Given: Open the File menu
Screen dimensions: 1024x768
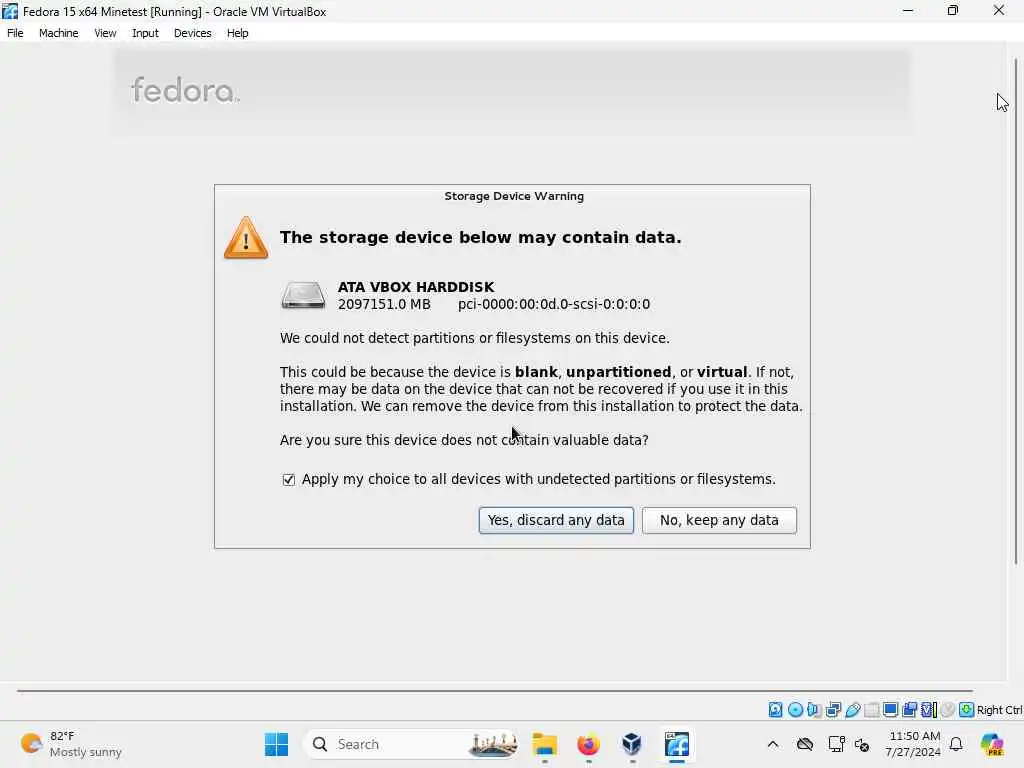Looking at the screenshot, I should [x=15, y=33].
